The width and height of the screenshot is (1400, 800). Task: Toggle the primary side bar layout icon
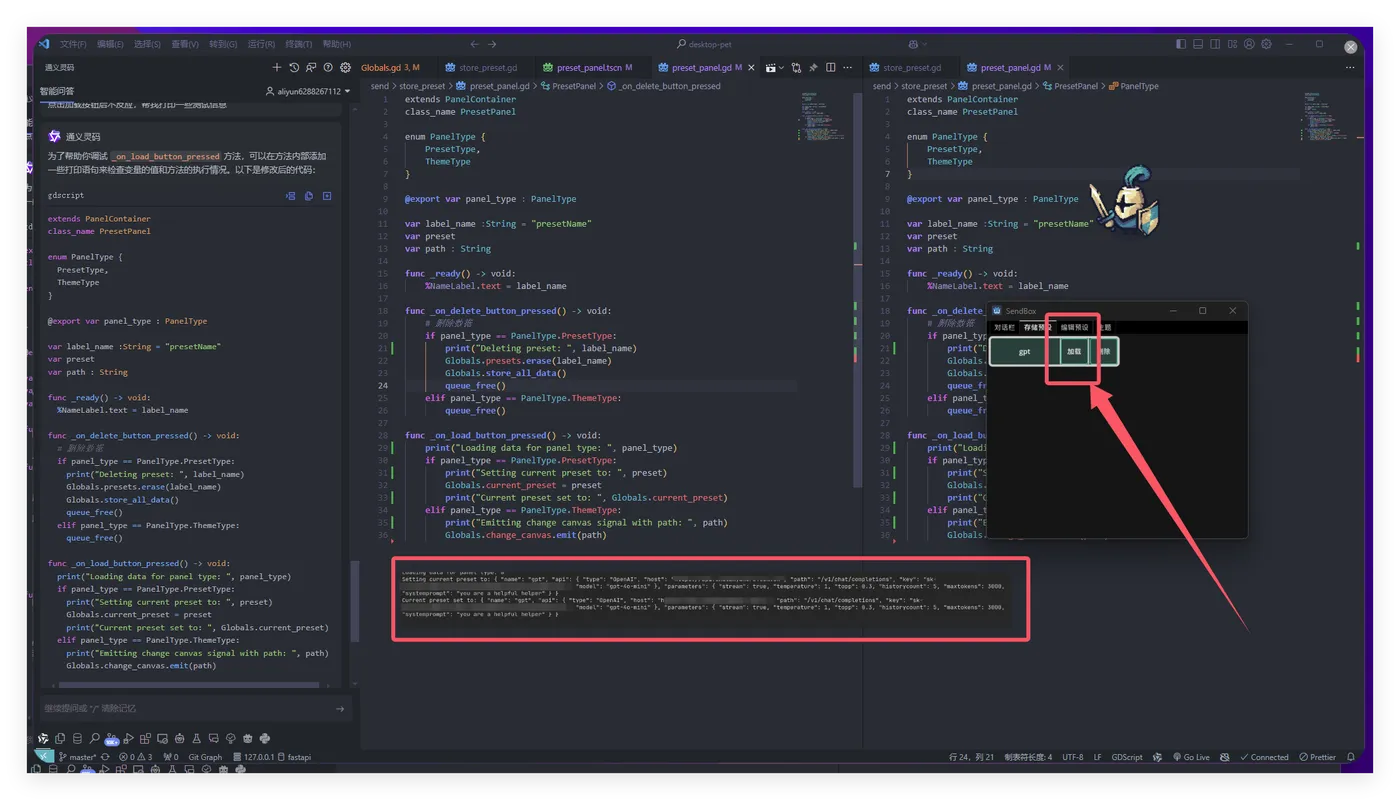pyautogui.click(x=1181, y=44)
